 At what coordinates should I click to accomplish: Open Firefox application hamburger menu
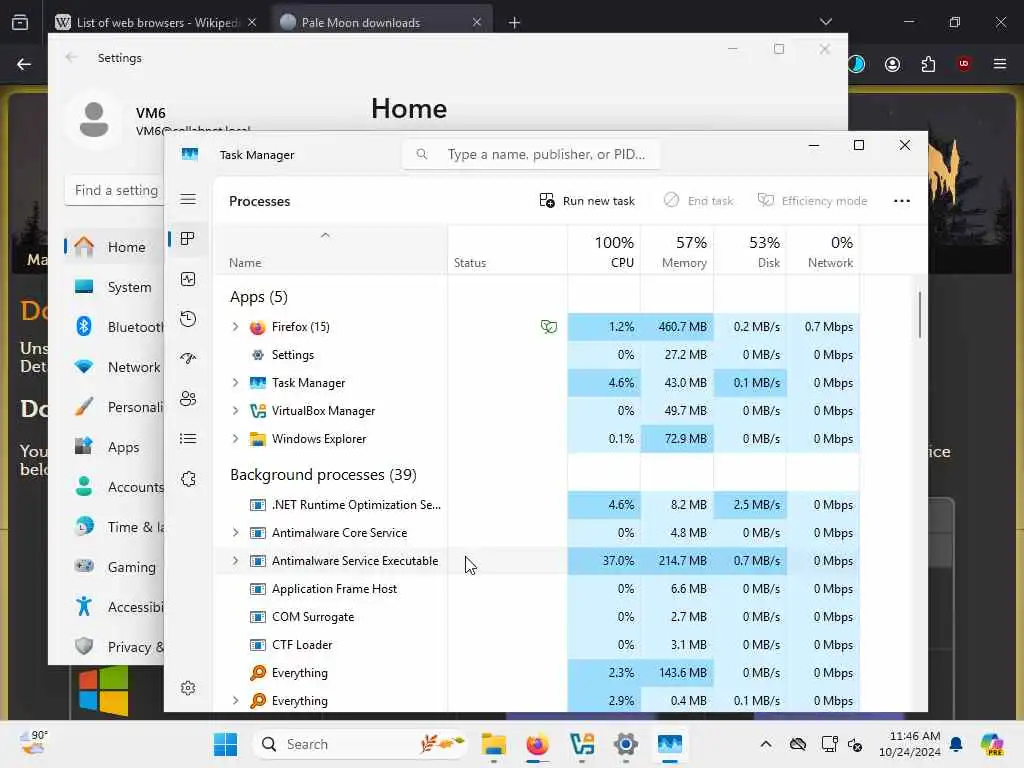(1000, 64)
